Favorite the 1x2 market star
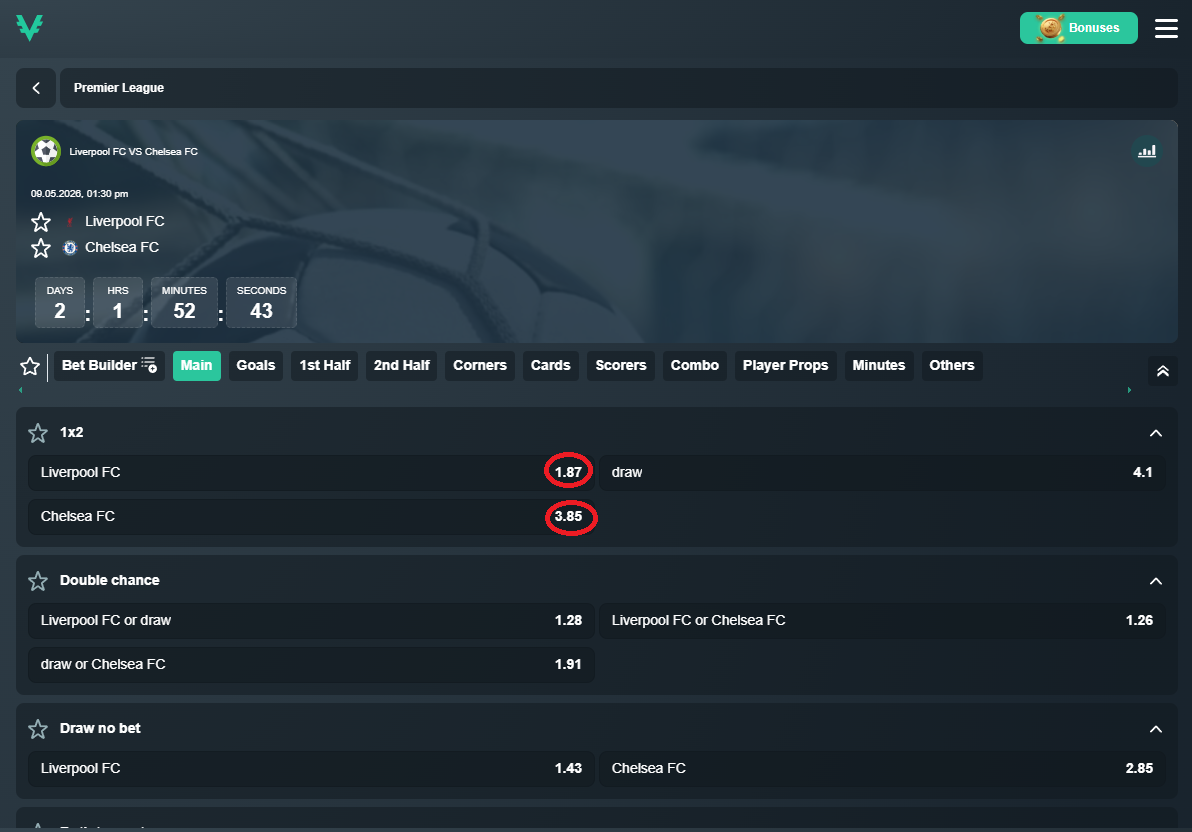Viewport: 1192px width, 832px height. point(38,433)
